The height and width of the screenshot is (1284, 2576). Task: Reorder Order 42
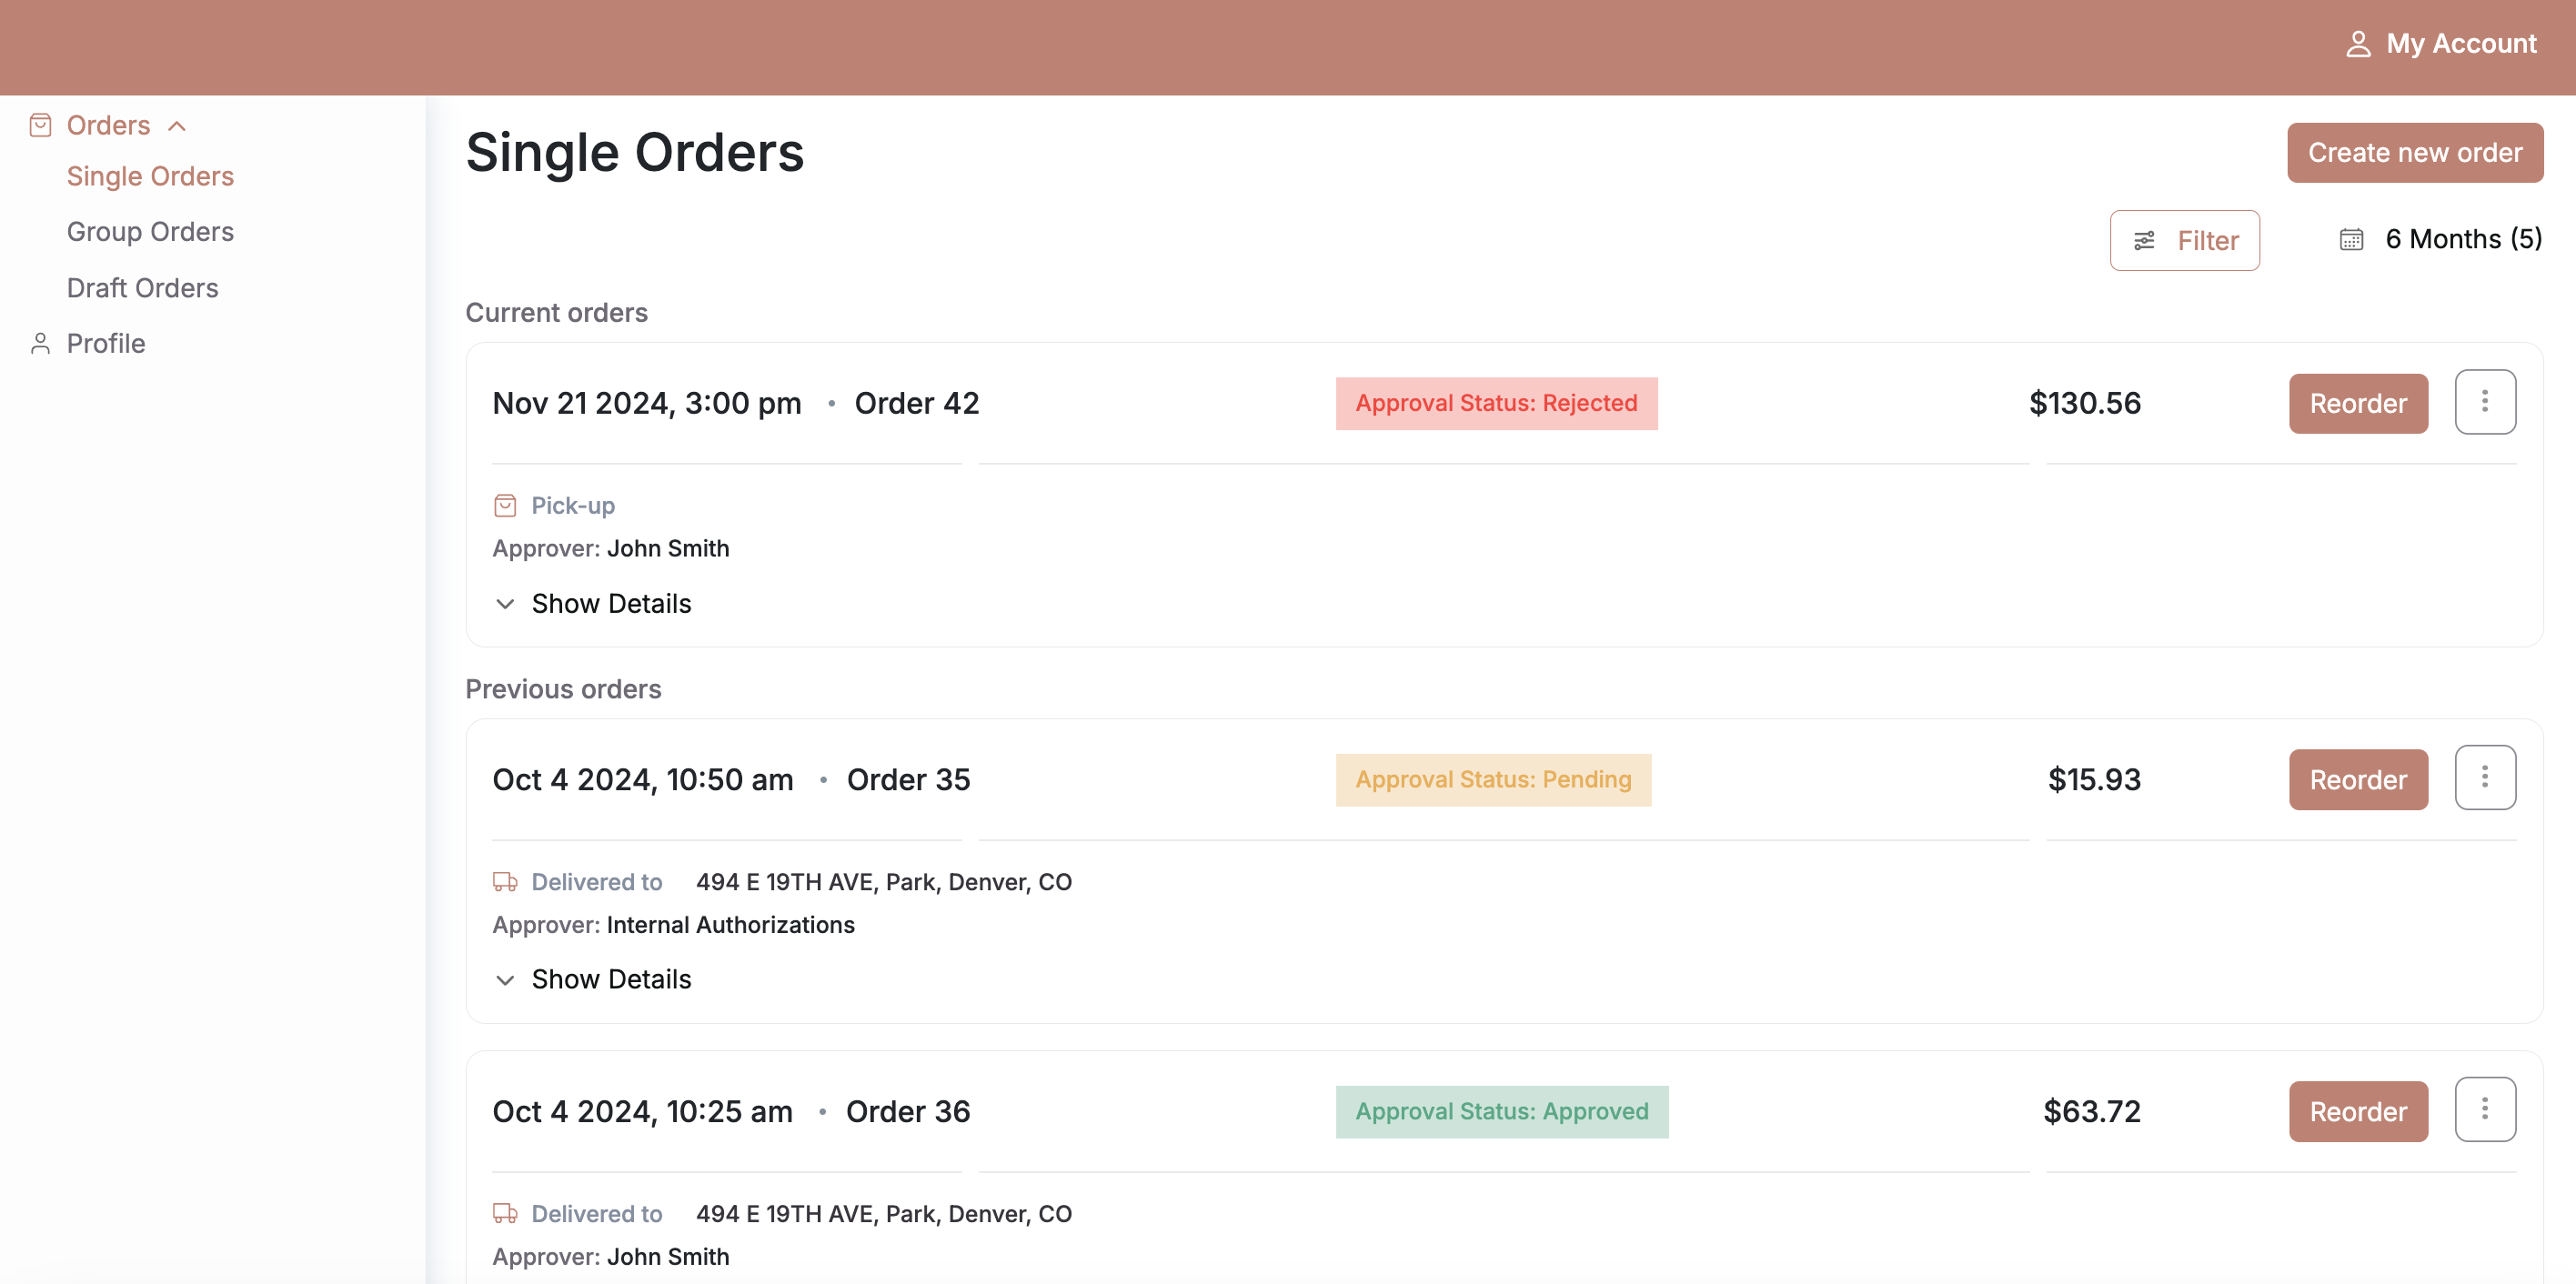pos(2358,403)
